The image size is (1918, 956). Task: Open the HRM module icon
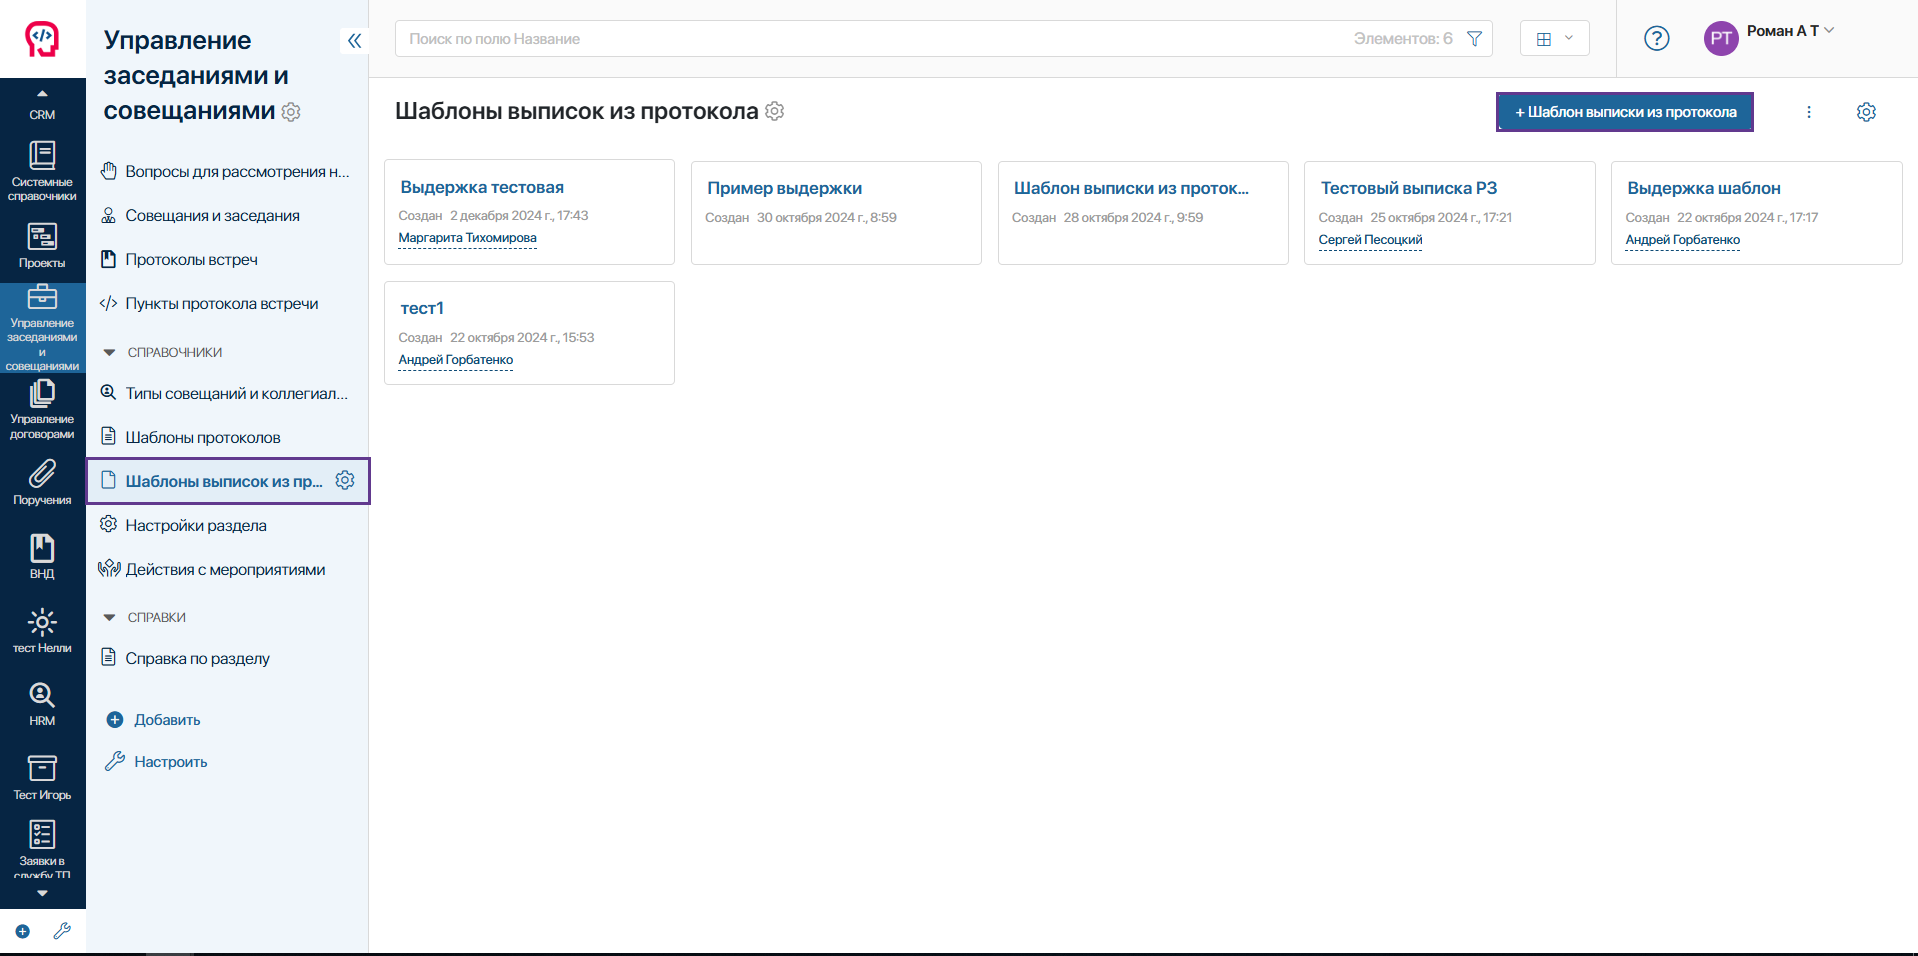[42, 703]
